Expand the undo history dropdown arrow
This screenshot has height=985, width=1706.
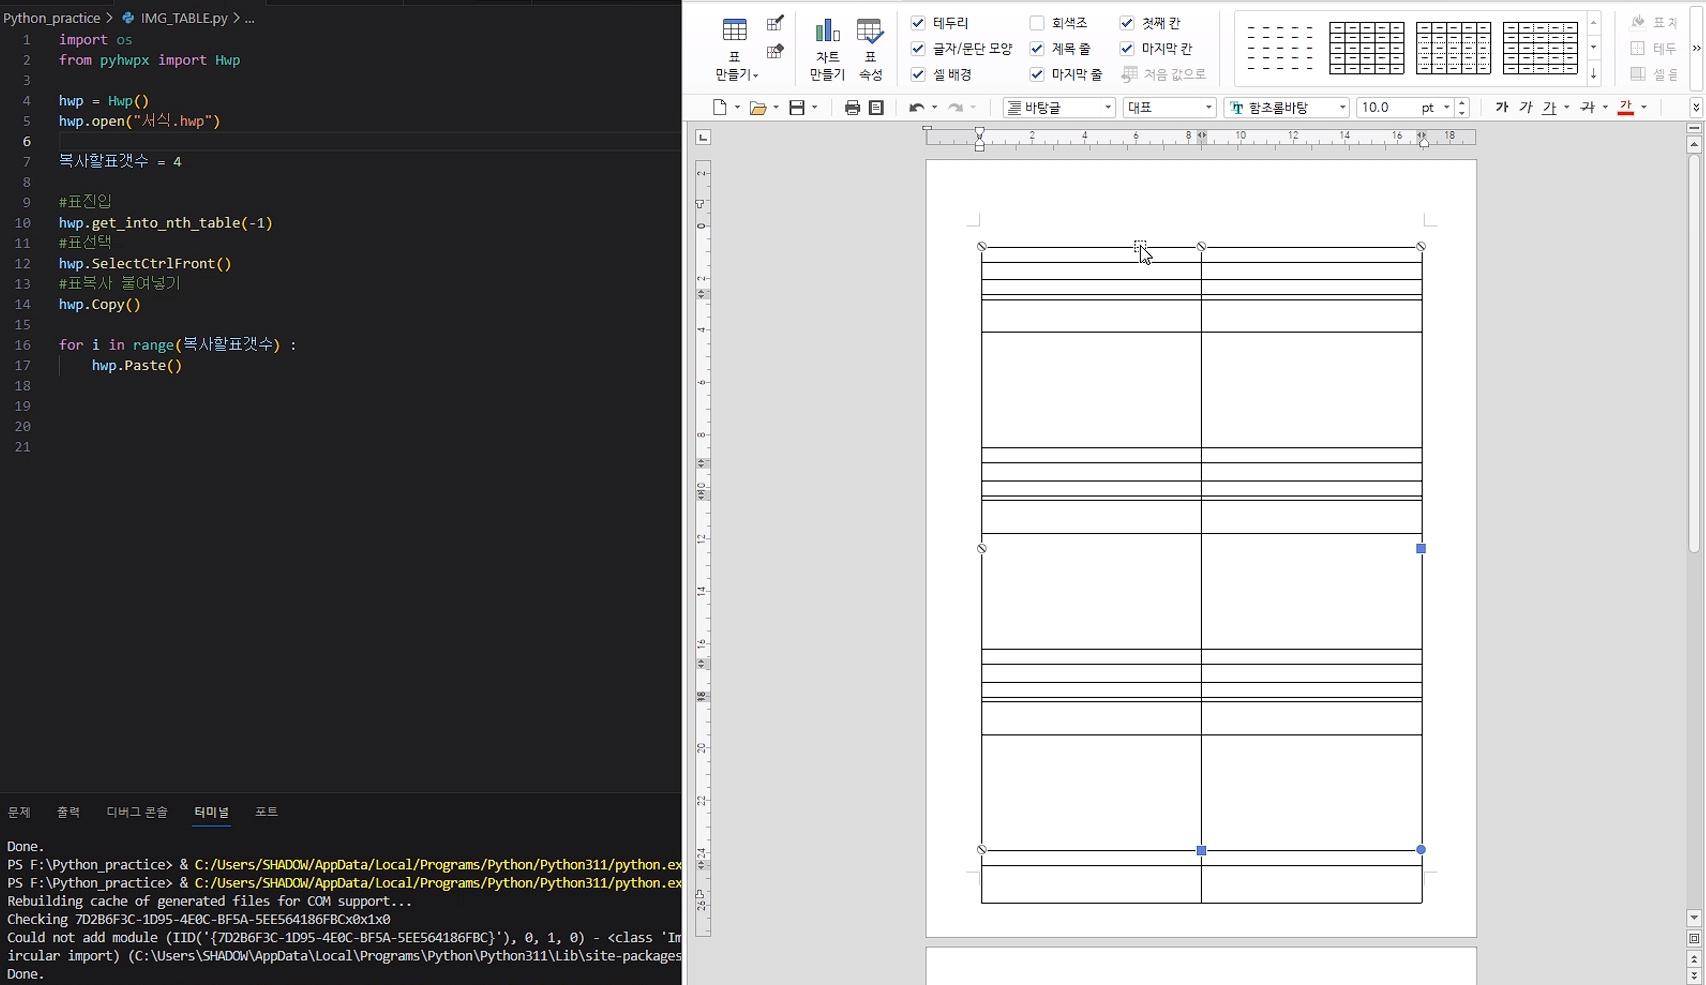click(934, 107)
